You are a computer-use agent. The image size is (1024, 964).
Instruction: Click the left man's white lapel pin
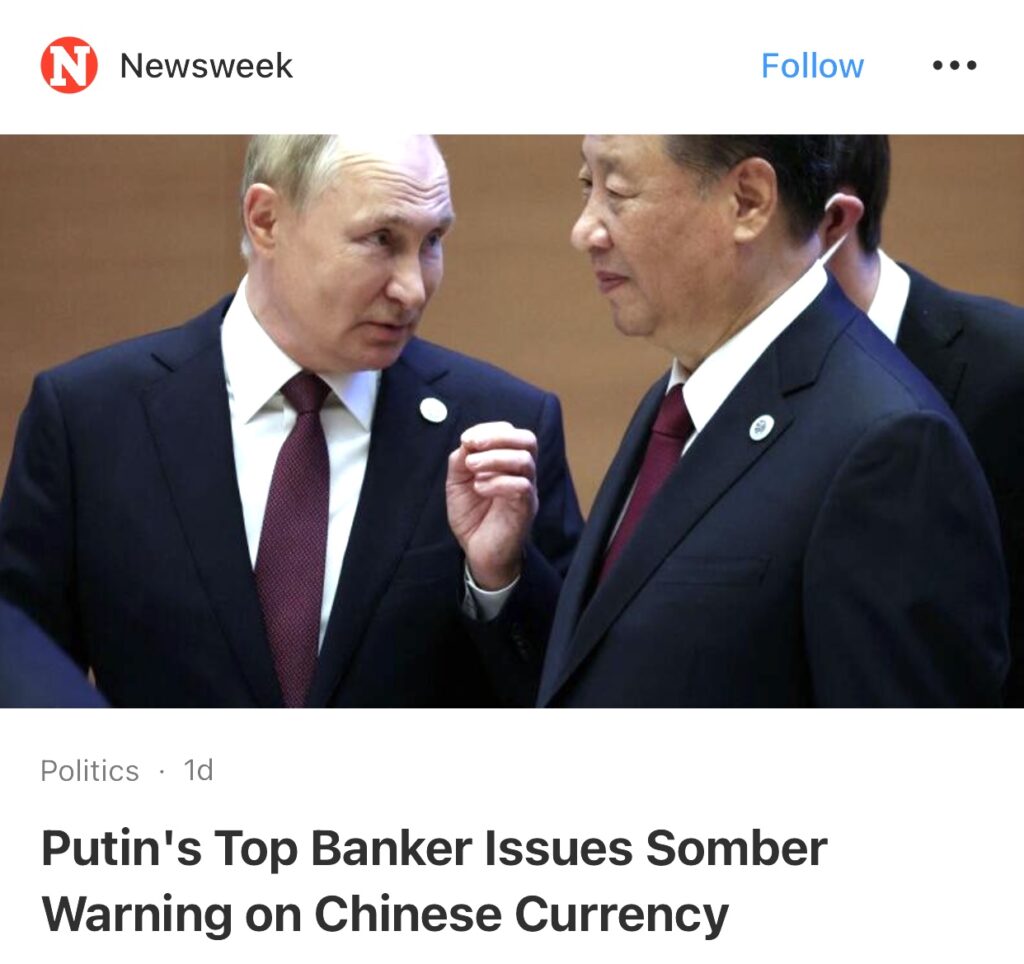pyautogui.click(x=434, y=410)
